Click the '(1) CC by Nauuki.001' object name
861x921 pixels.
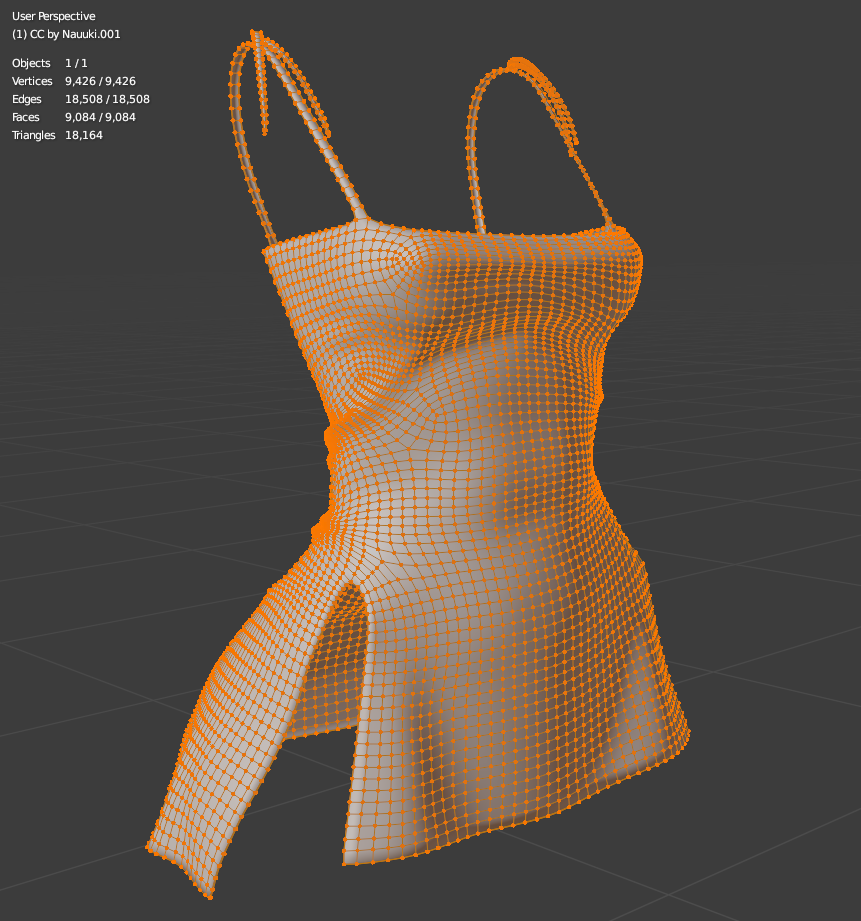click(x=66, y=34)
